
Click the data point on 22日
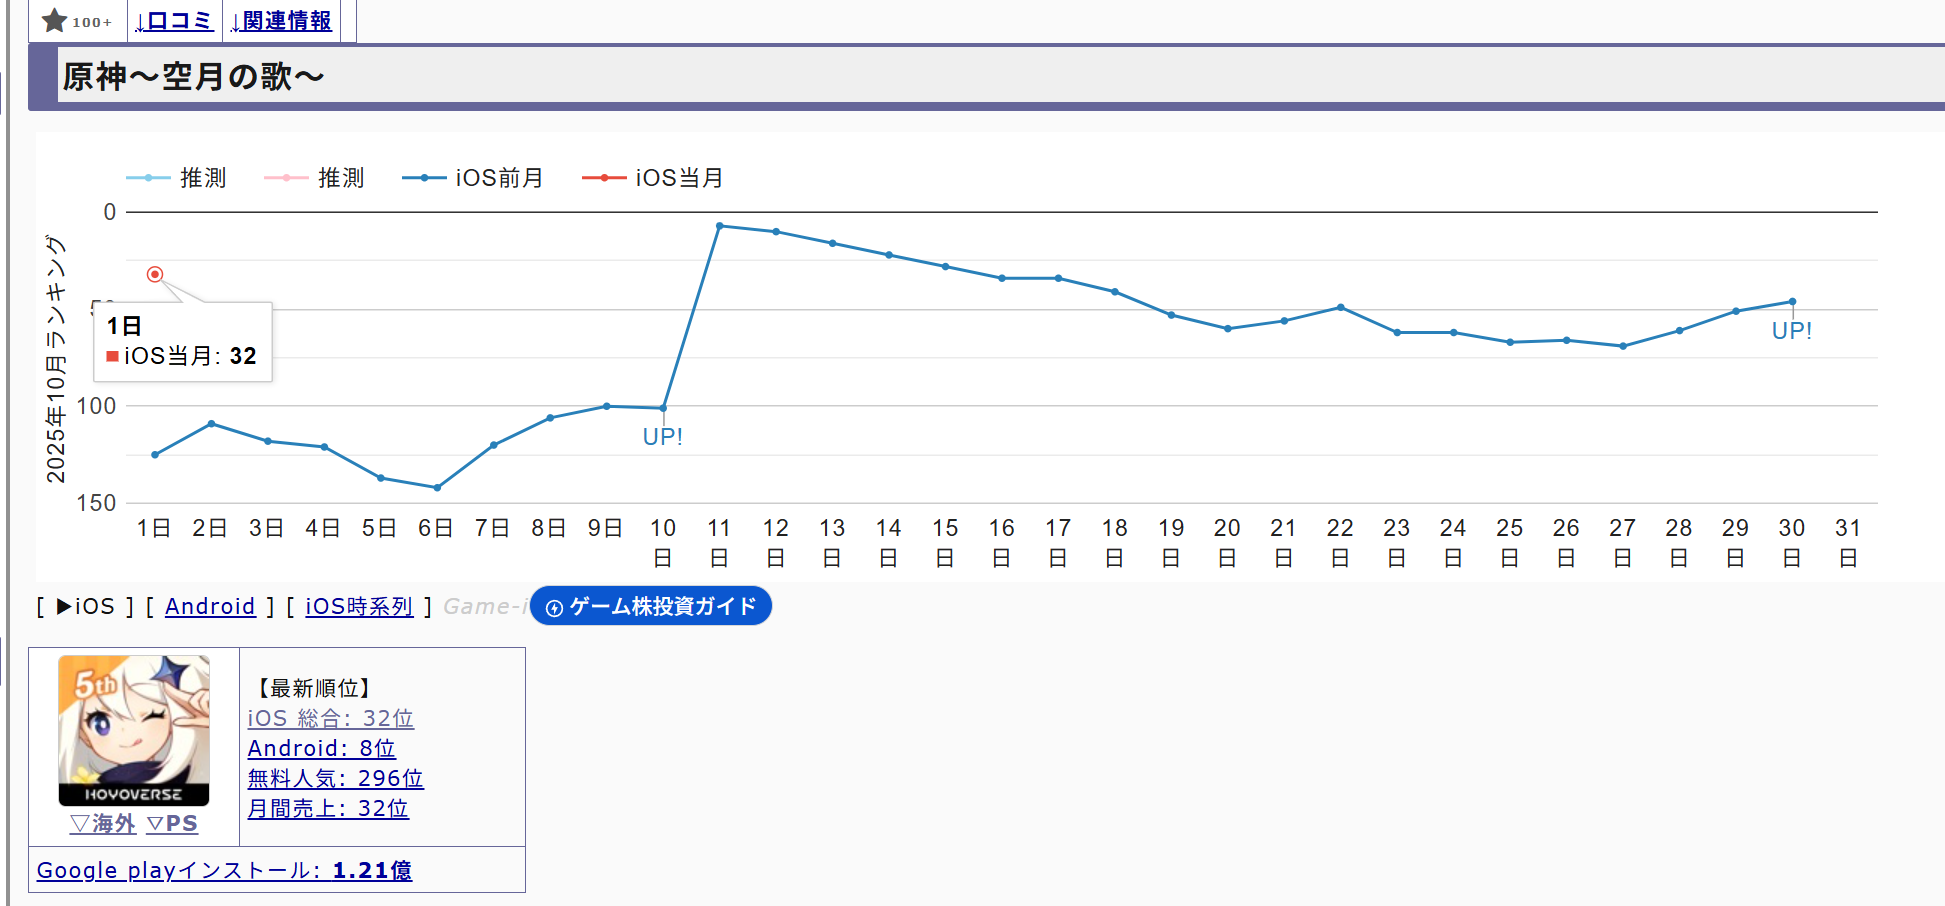pos(1340,307)
